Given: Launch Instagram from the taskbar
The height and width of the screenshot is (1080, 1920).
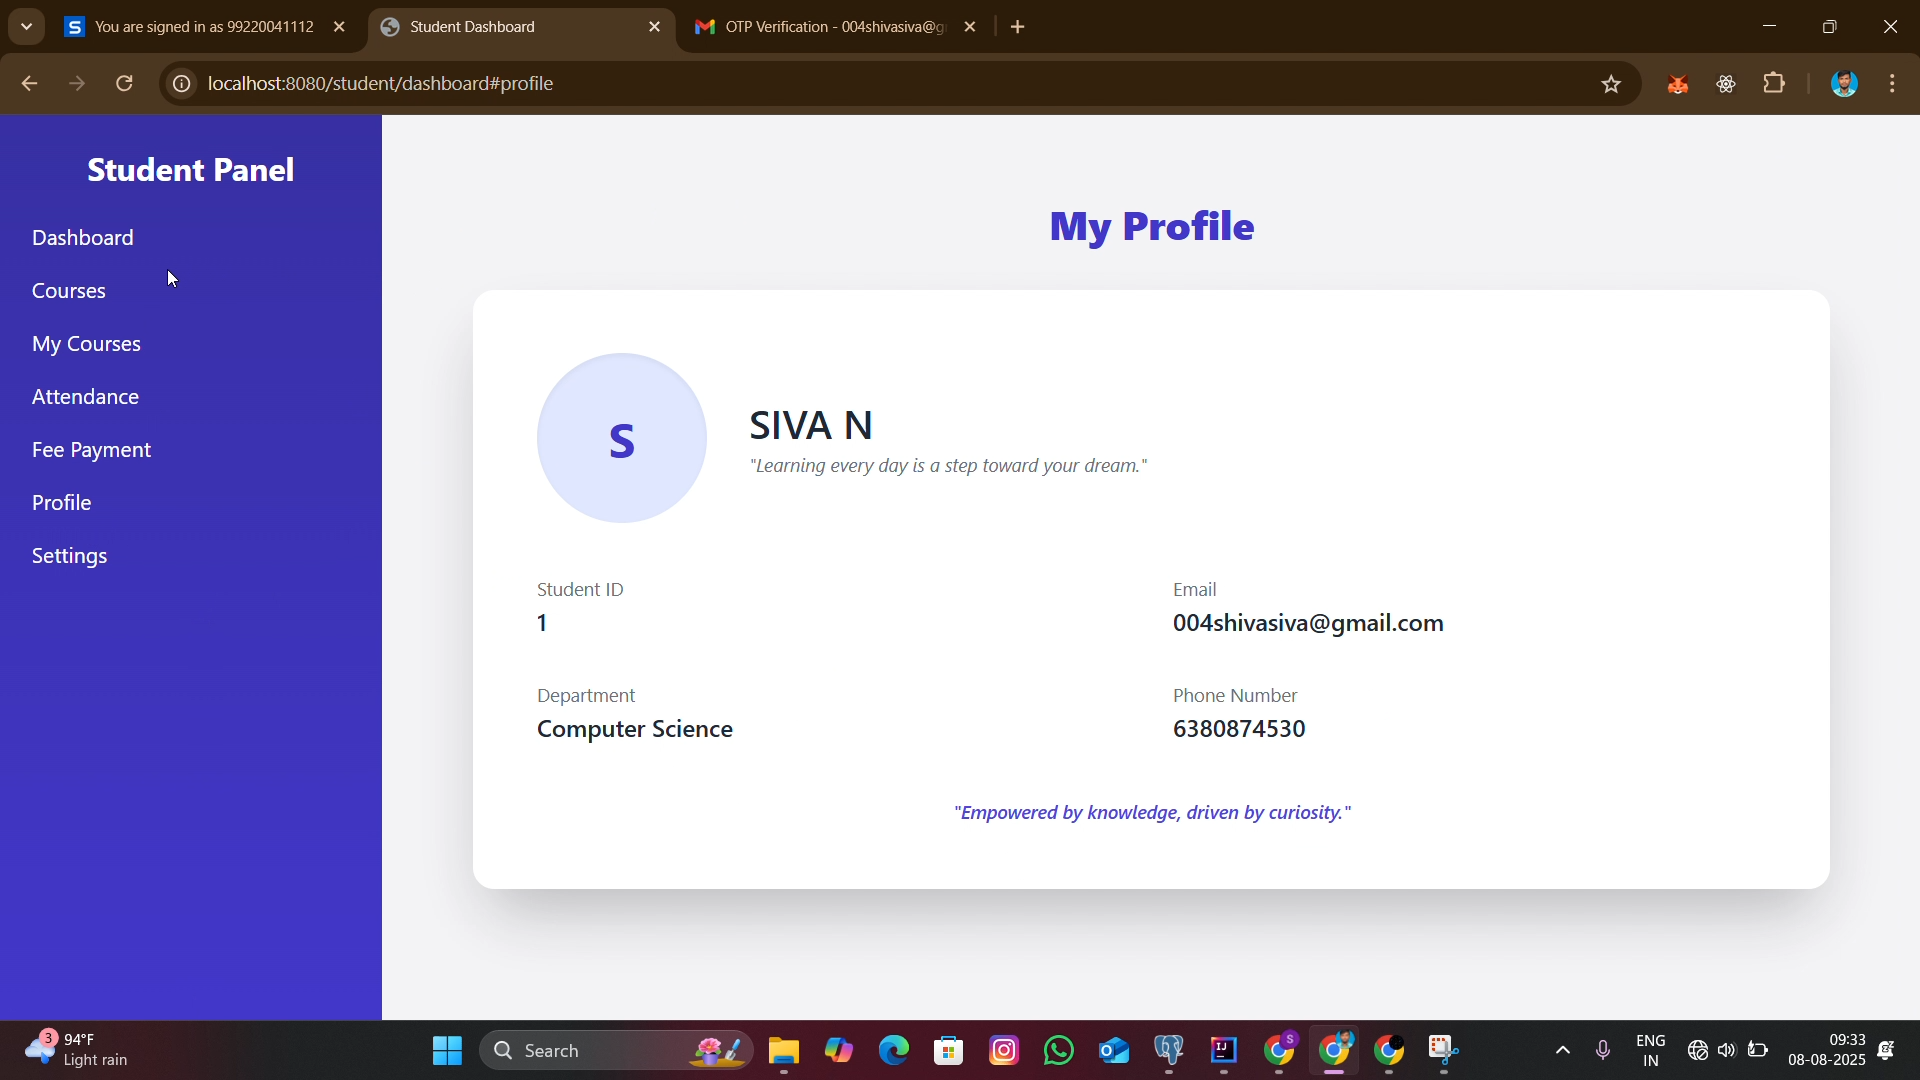Looking at the screenshot, I should (x=1004, y=1051).
